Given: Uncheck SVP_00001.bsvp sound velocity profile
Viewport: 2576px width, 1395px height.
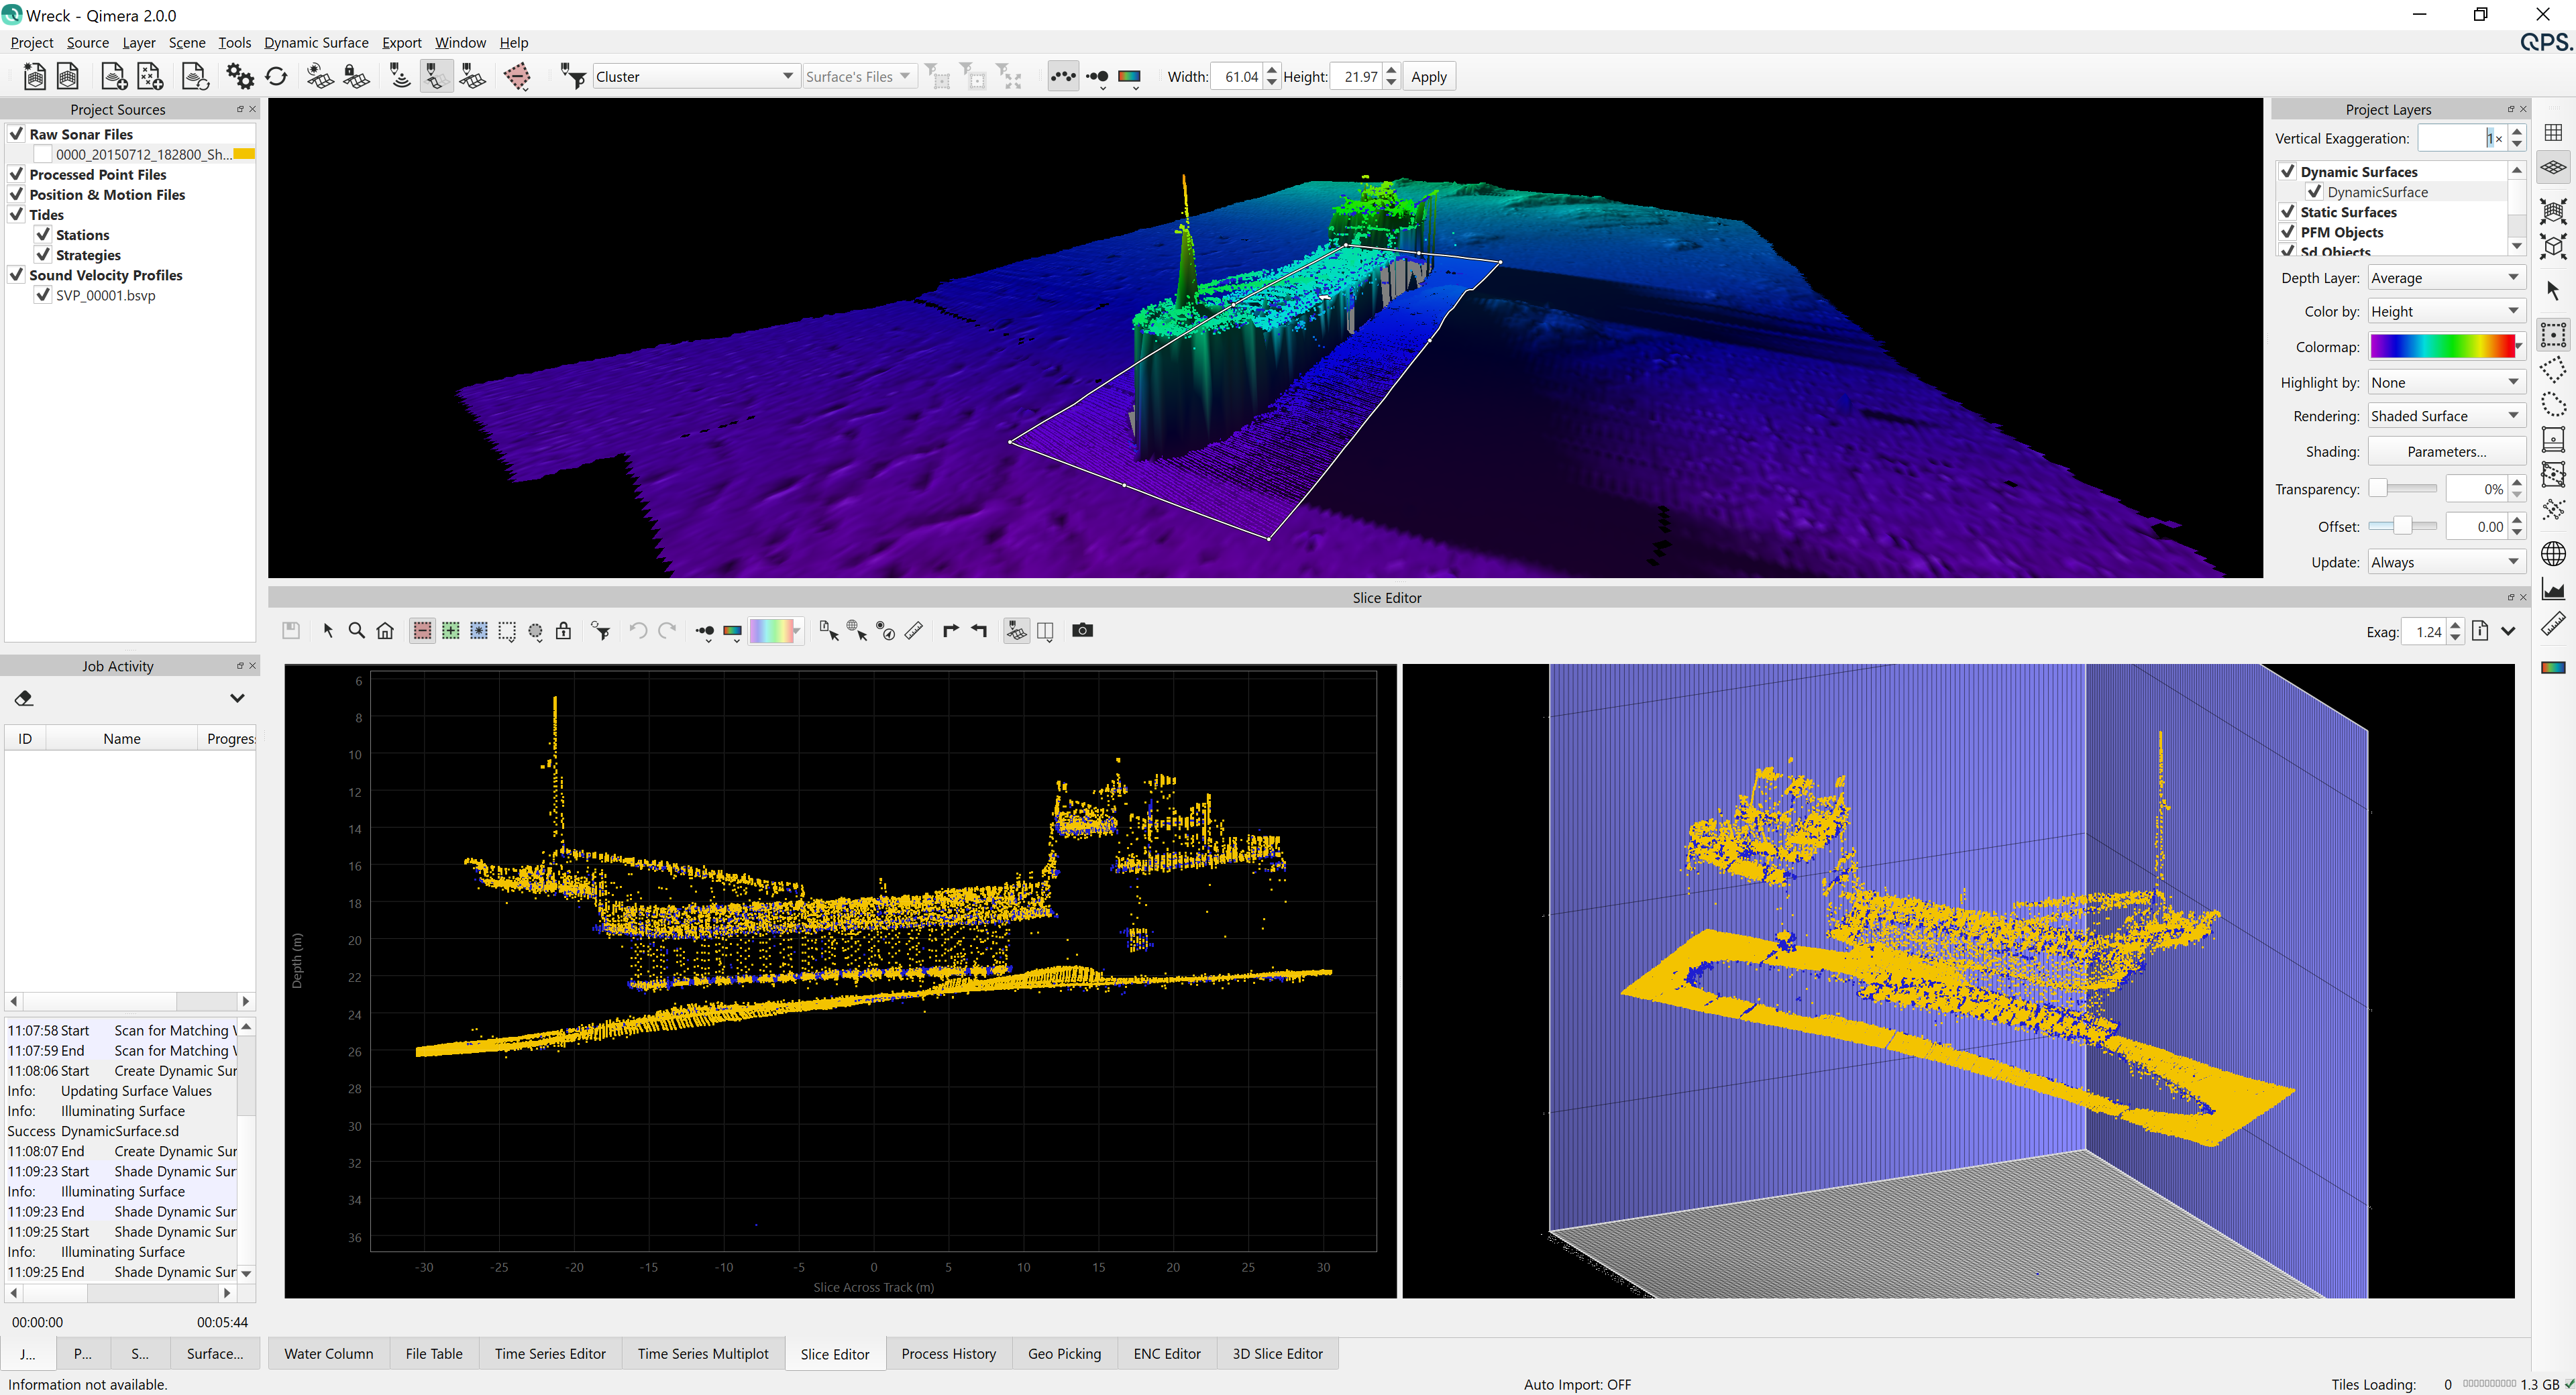Looking at the screenshot, I should (x=43, y=295).
